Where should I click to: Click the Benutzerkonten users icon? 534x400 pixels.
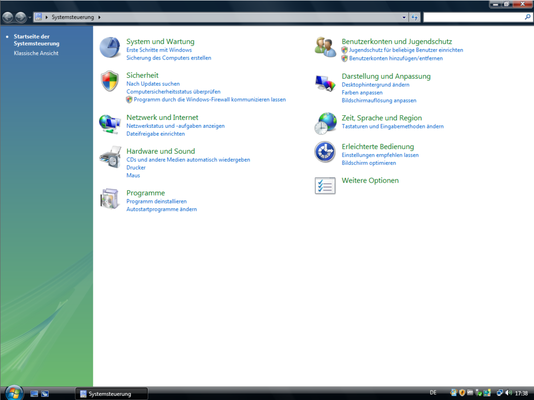[x=325, y=47]
